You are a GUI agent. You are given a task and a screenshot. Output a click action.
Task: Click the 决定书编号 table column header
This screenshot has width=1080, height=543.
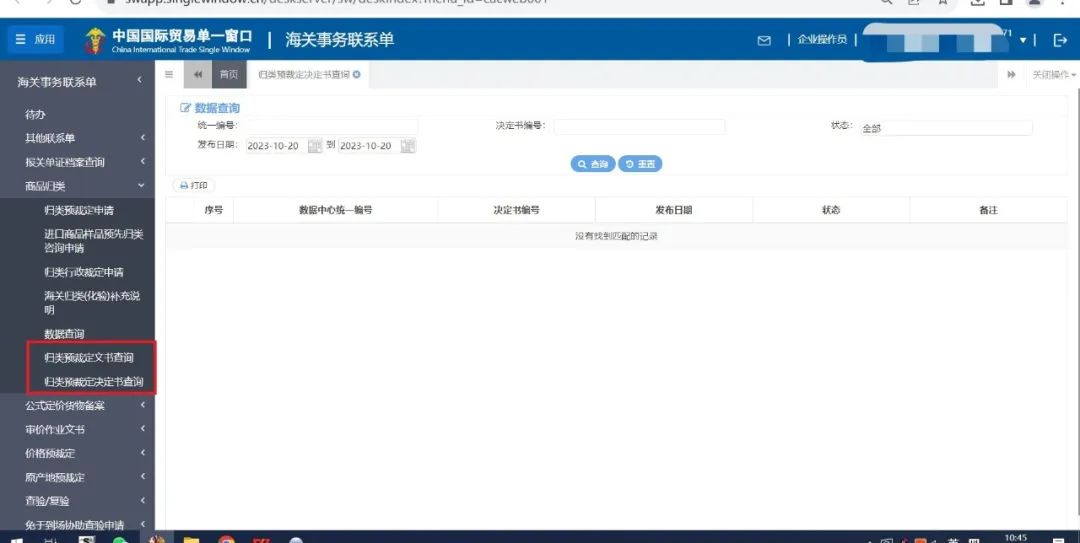tap(517, 210)
